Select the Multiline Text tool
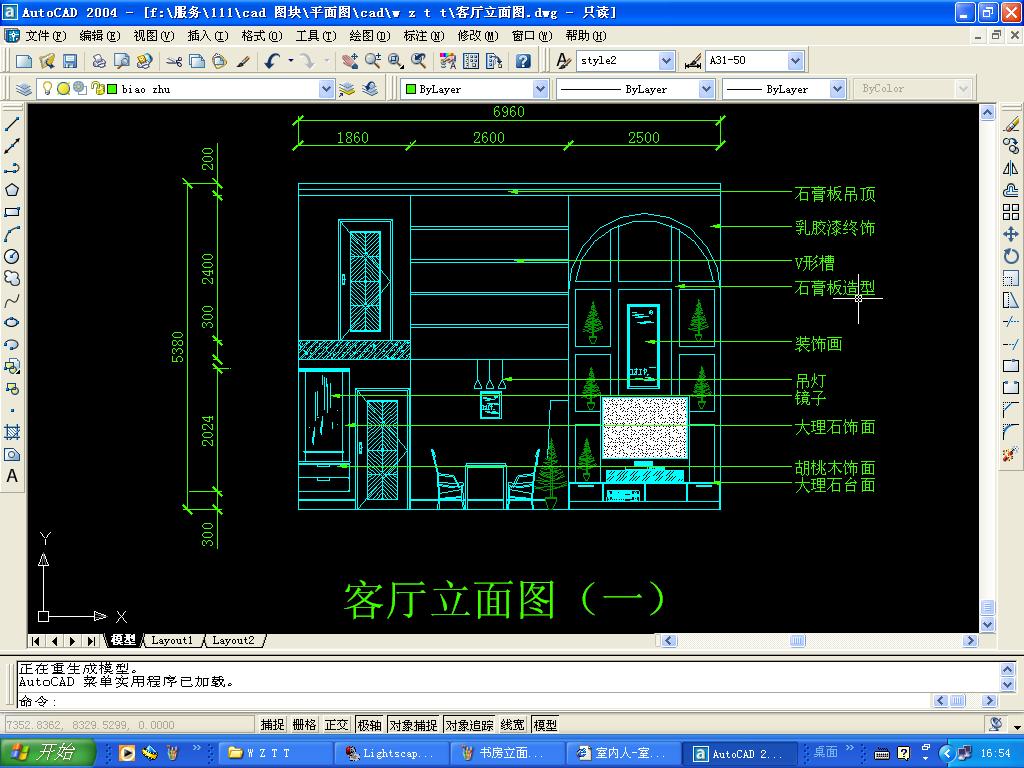1024x768 pixels. 12,476
